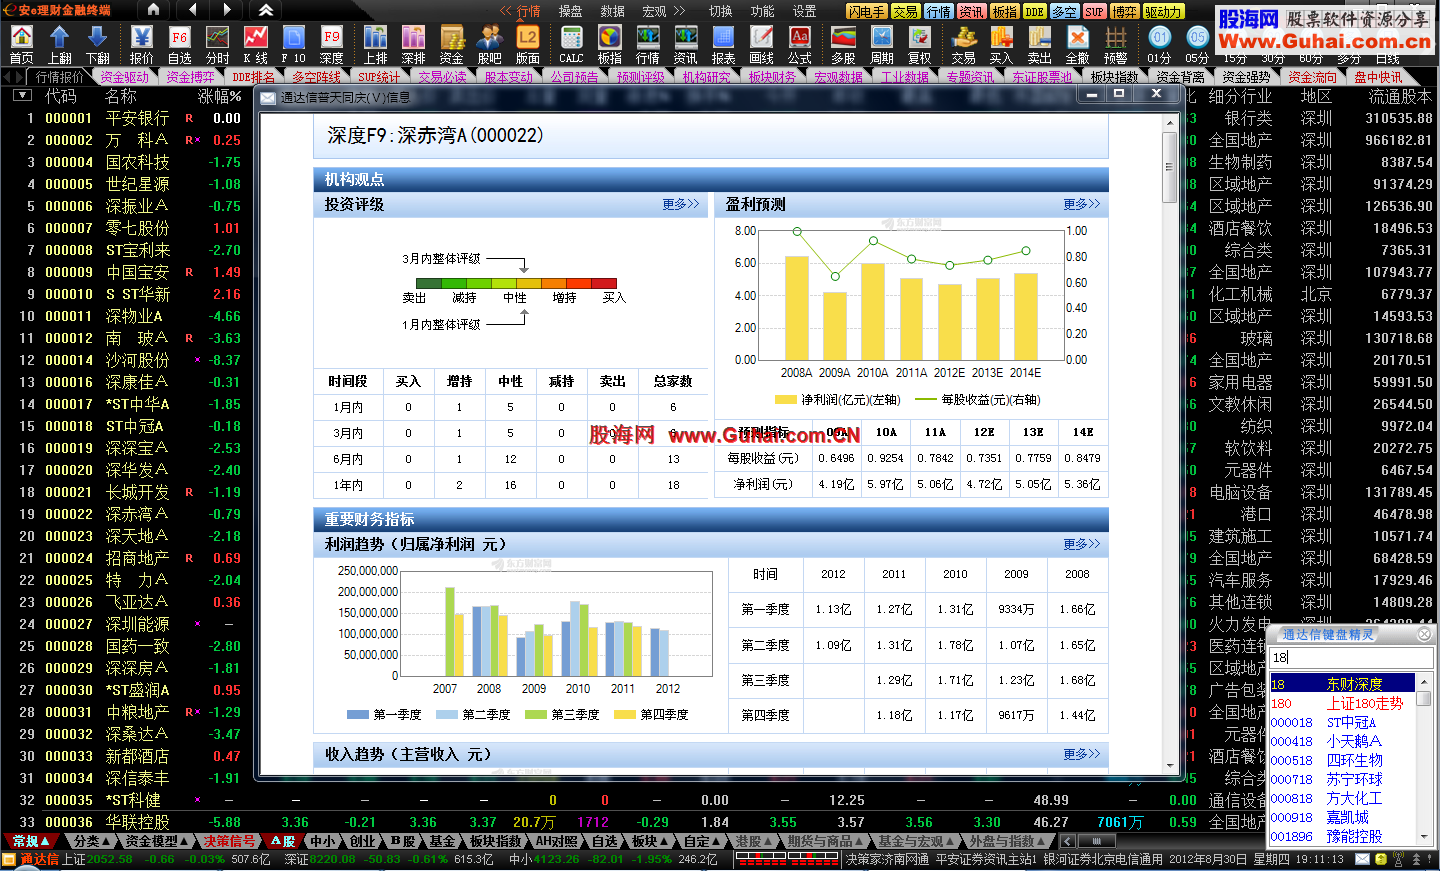The width and height of the screenshot is (1440, 871).
Task: Select 东财深度 entry in keyboard wizard list
Action: 1342,684
